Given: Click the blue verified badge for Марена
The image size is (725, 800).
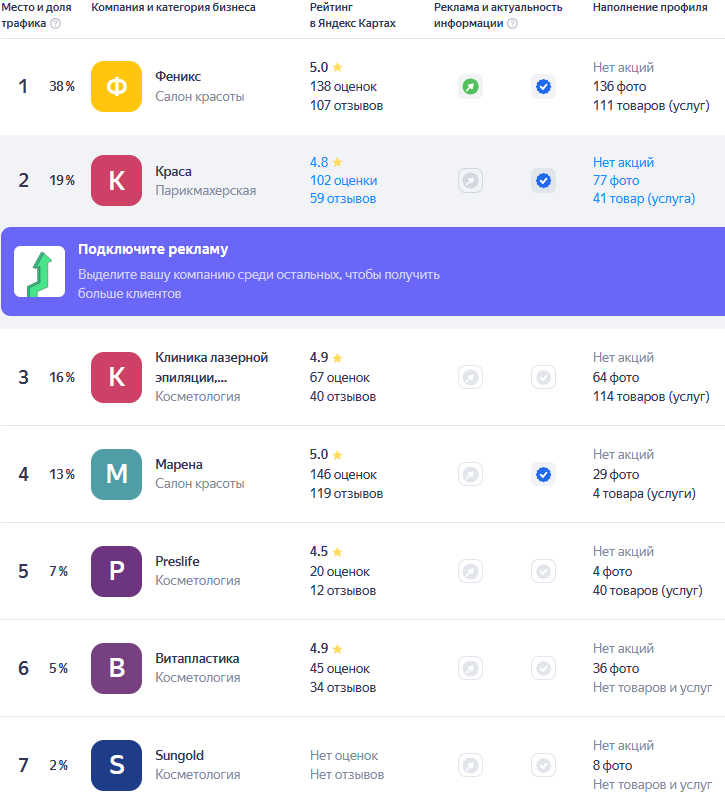Looking at the screenshot, I should (543, 474).
